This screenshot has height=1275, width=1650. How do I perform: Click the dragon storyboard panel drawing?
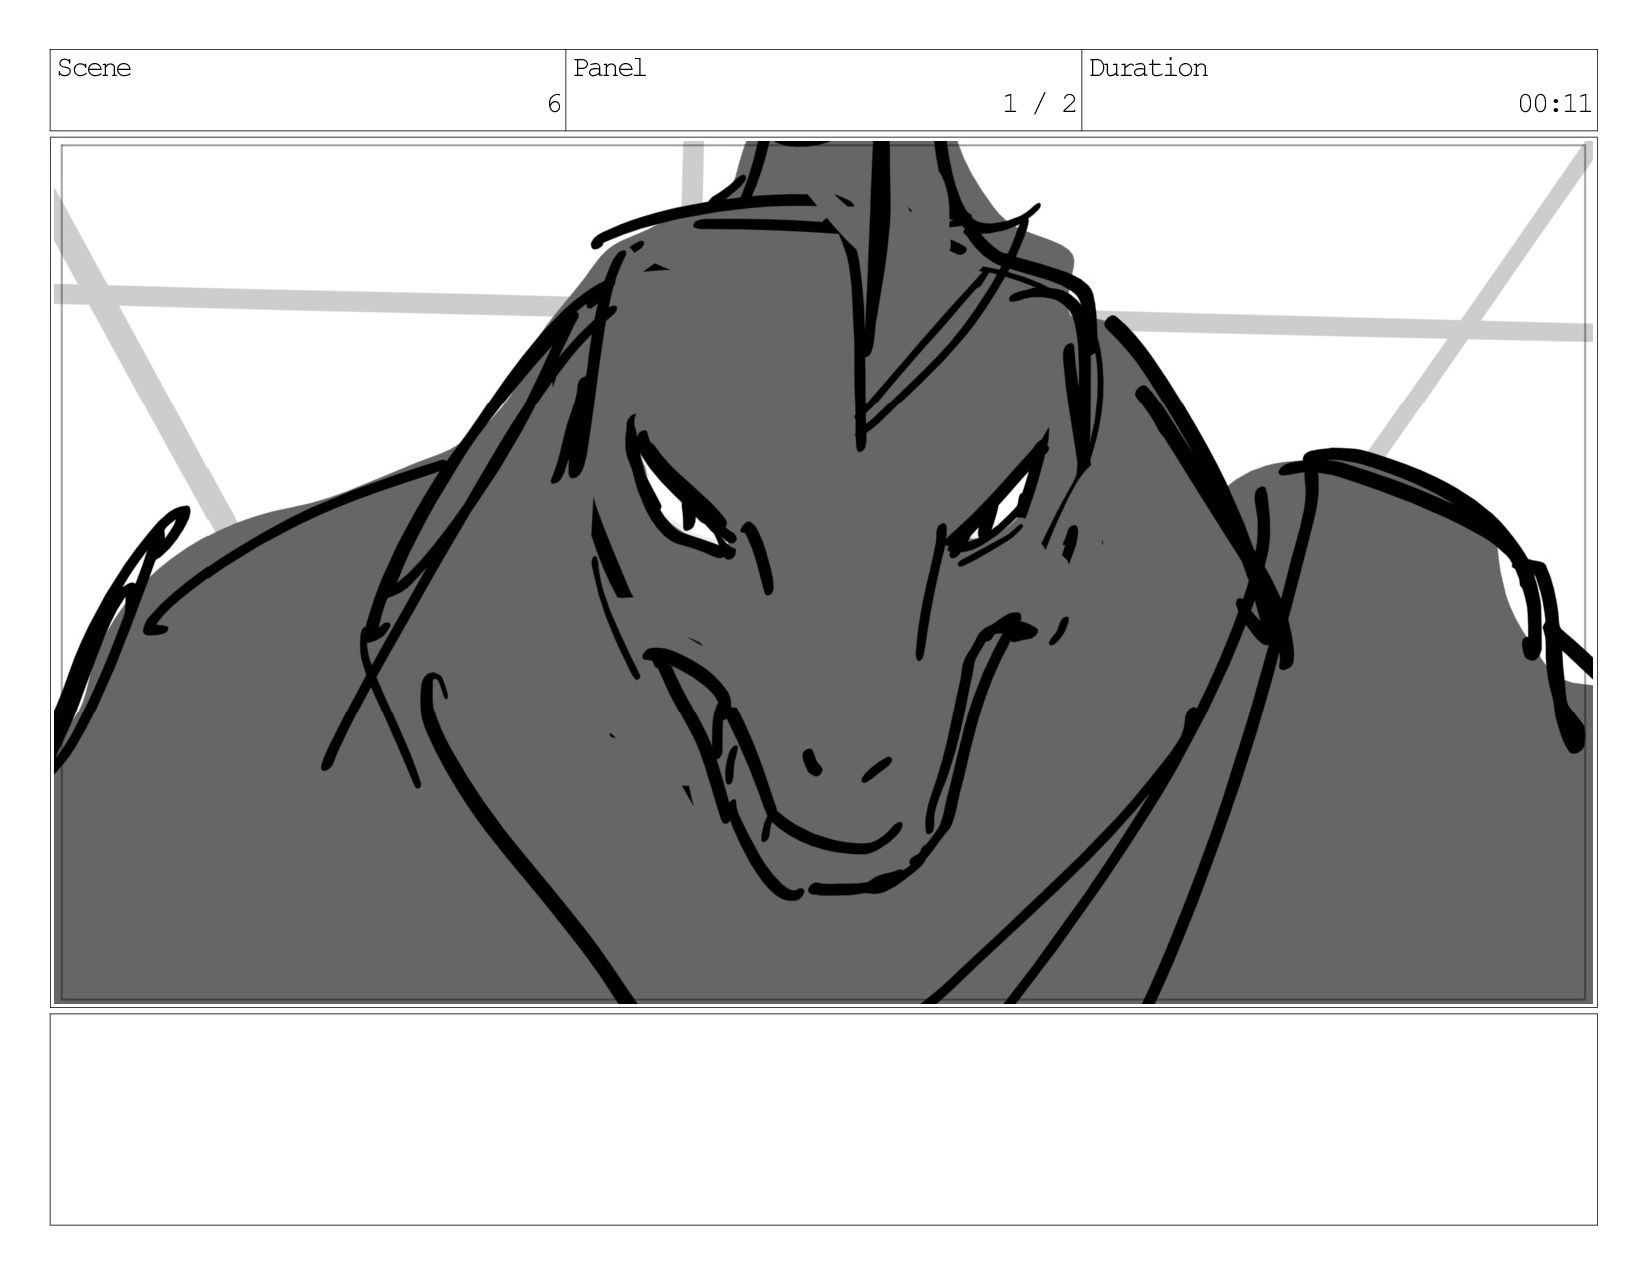[824, 572]
